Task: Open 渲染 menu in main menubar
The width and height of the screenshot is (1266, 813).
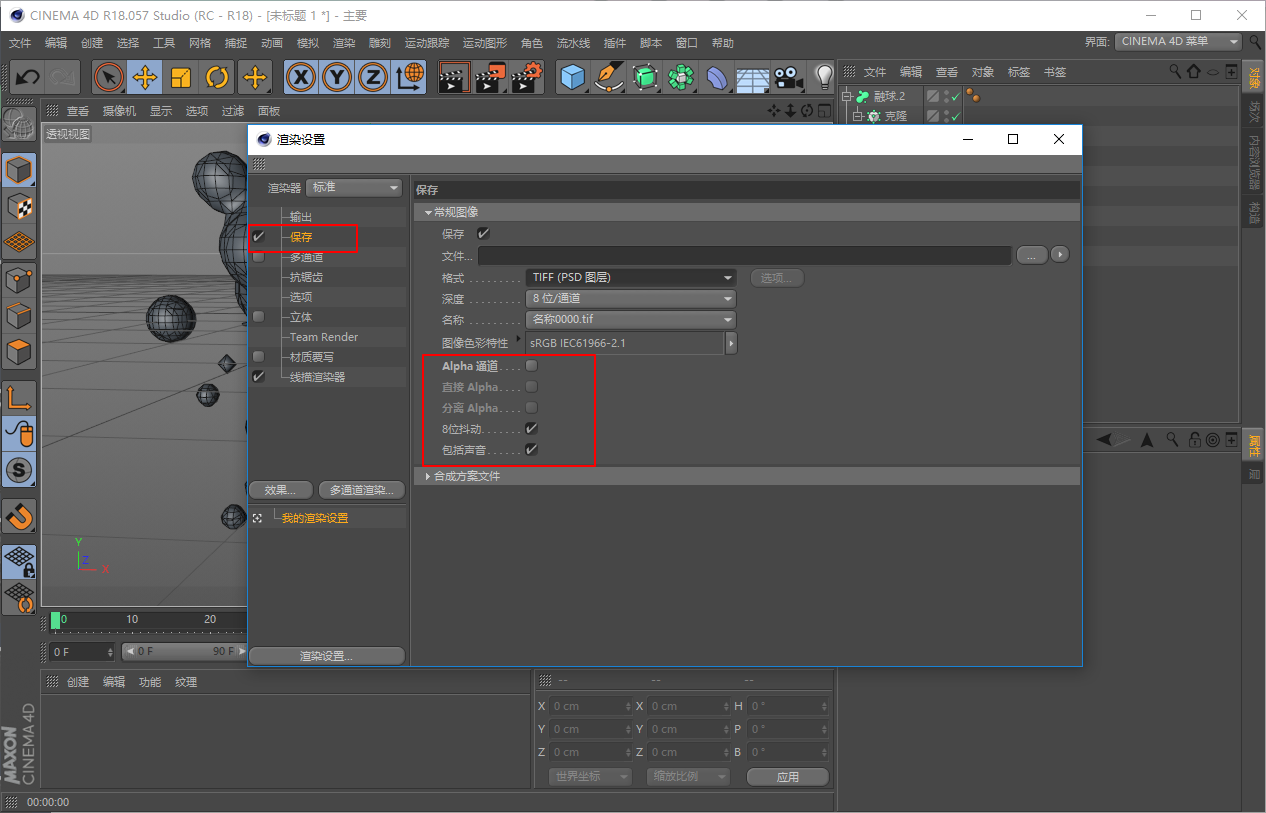Action: 344,43
